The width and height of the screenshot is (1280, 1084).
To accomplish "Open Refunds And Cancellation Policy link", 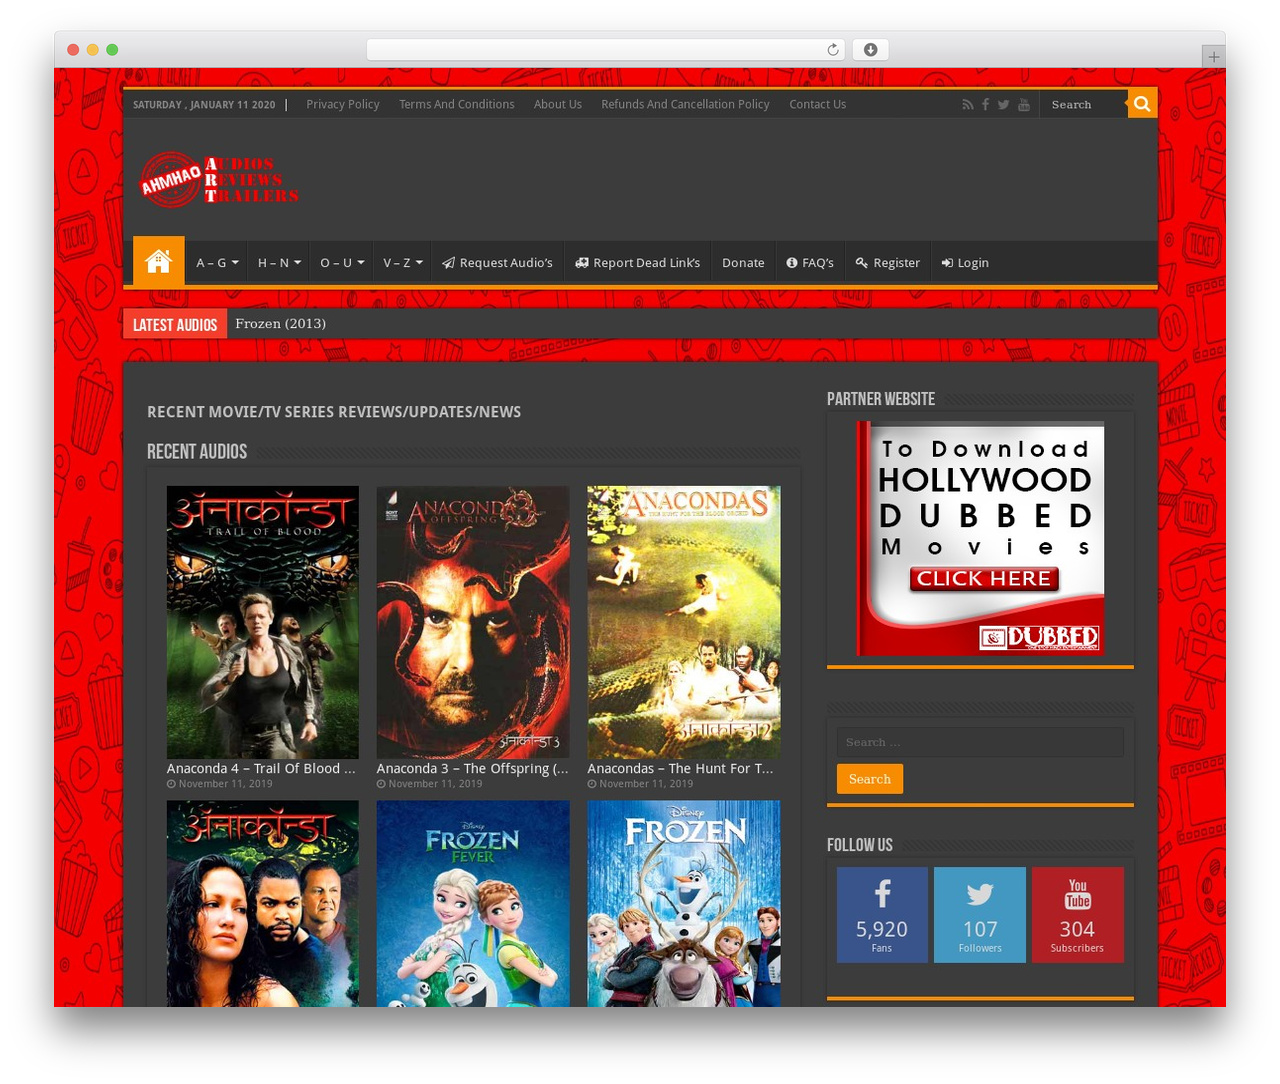I will point(685,104).
